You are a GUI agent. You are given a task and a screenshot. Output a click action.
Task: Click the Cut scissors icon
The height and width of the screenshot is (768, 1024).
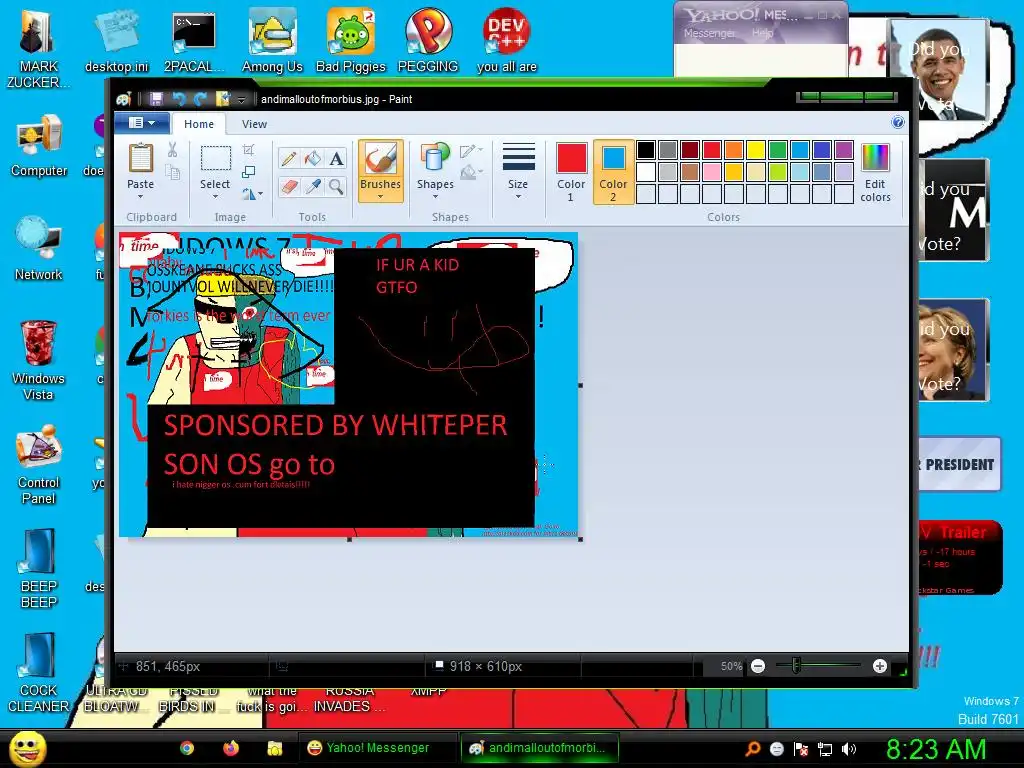point(172,150)
